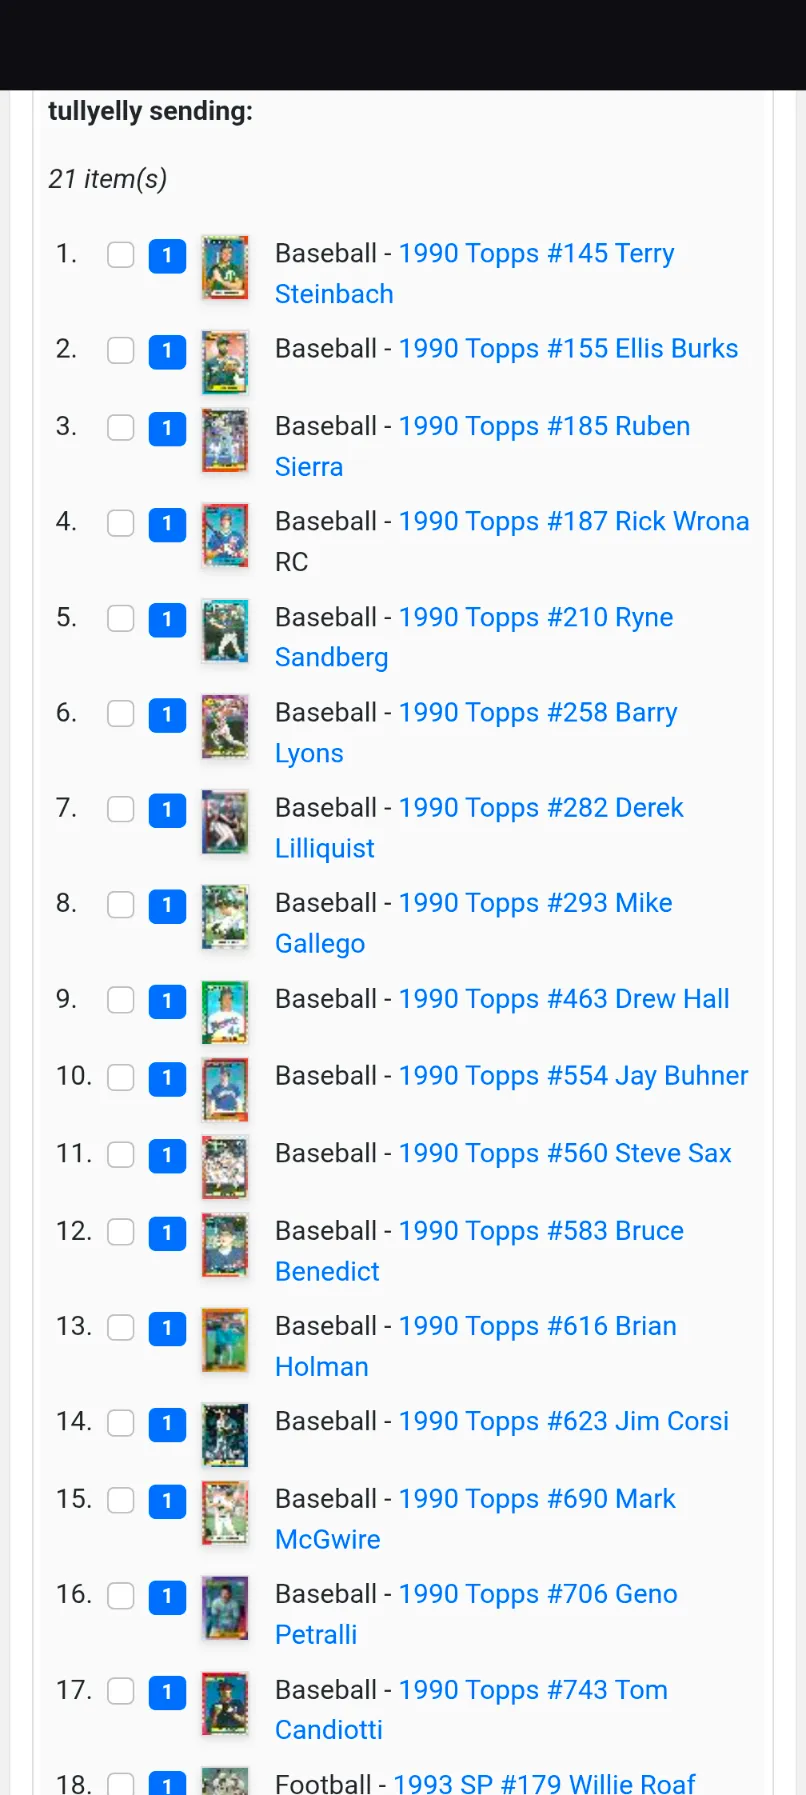
Task: Open 1990 Topps #293 Mike Gallego link
Action: (x=474, y=923)
